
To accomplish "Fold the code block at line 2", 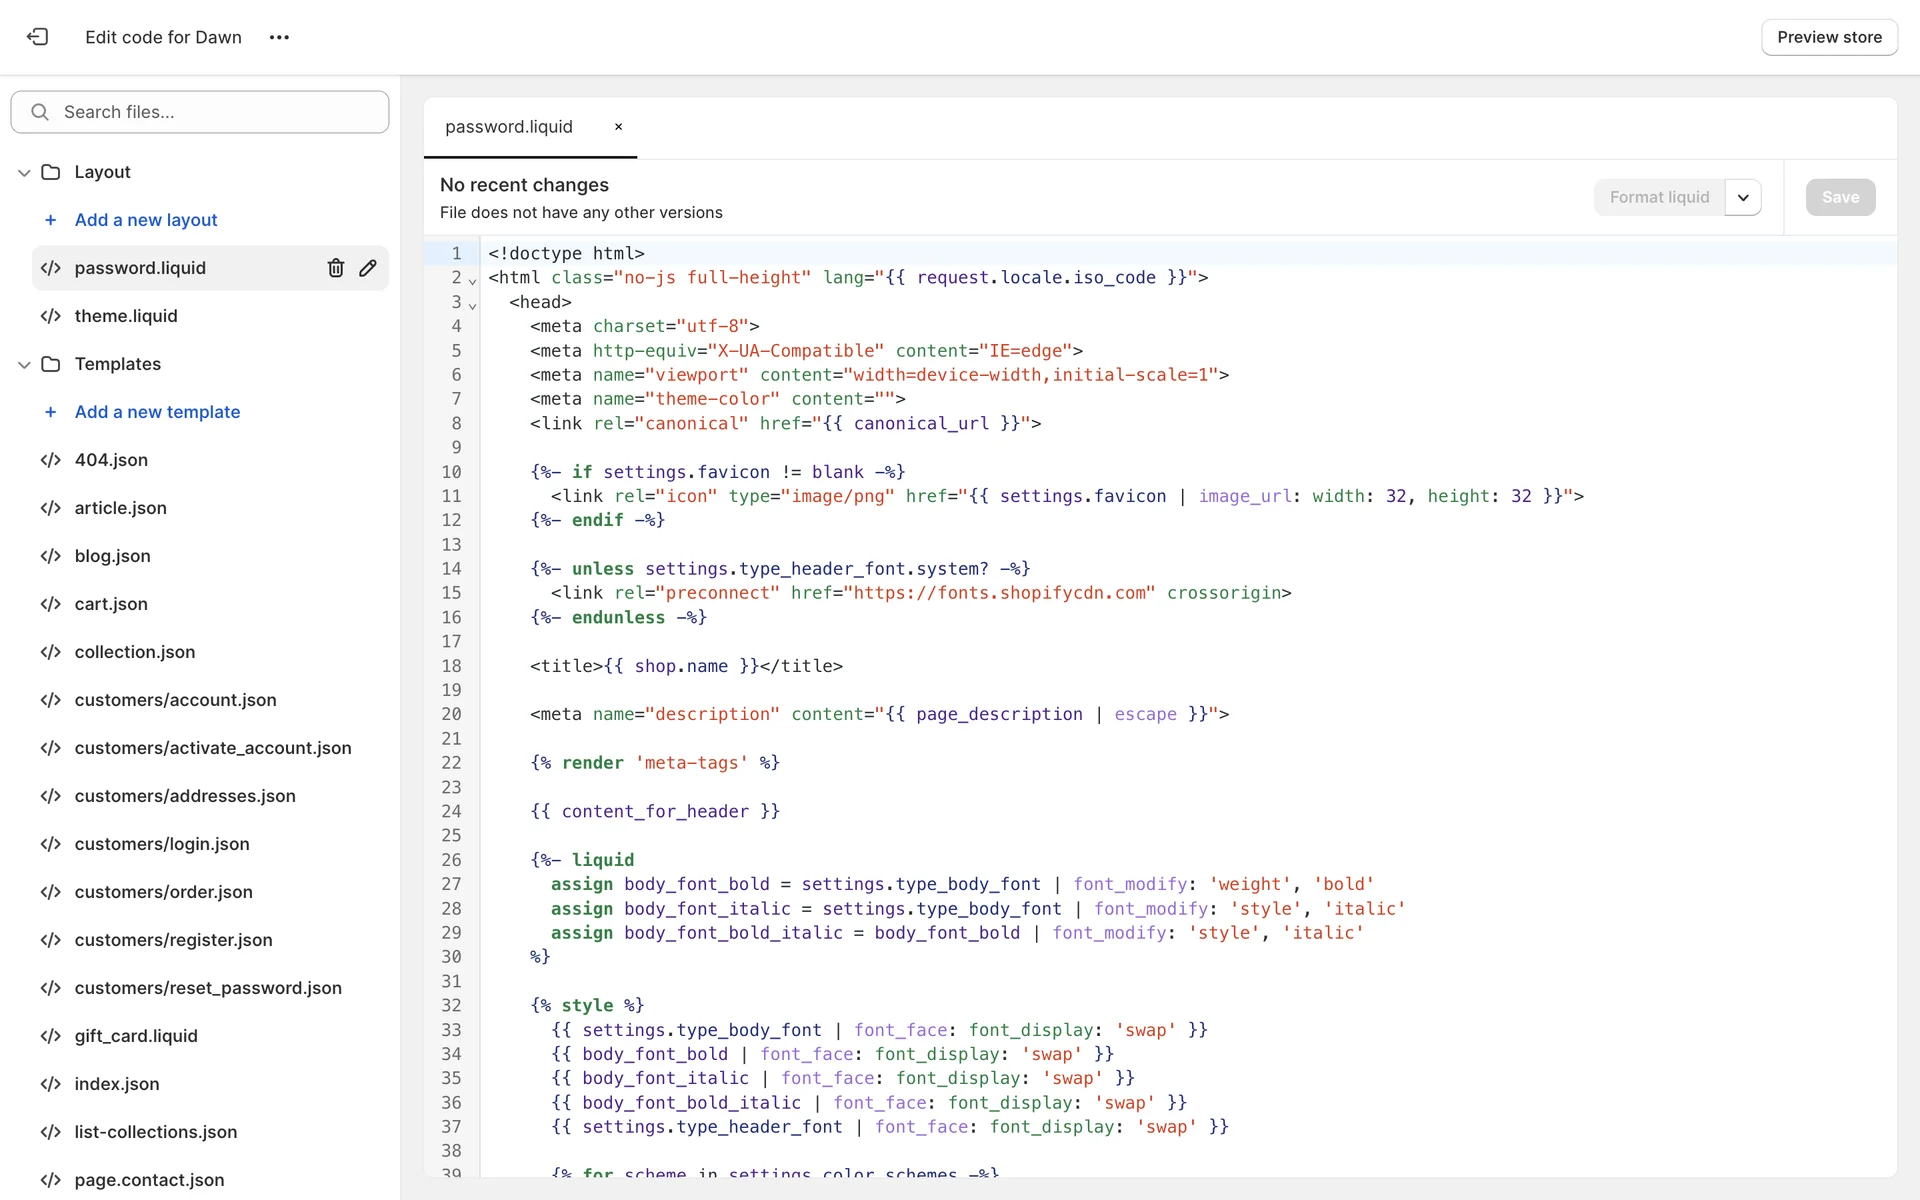I will point(473,281).
